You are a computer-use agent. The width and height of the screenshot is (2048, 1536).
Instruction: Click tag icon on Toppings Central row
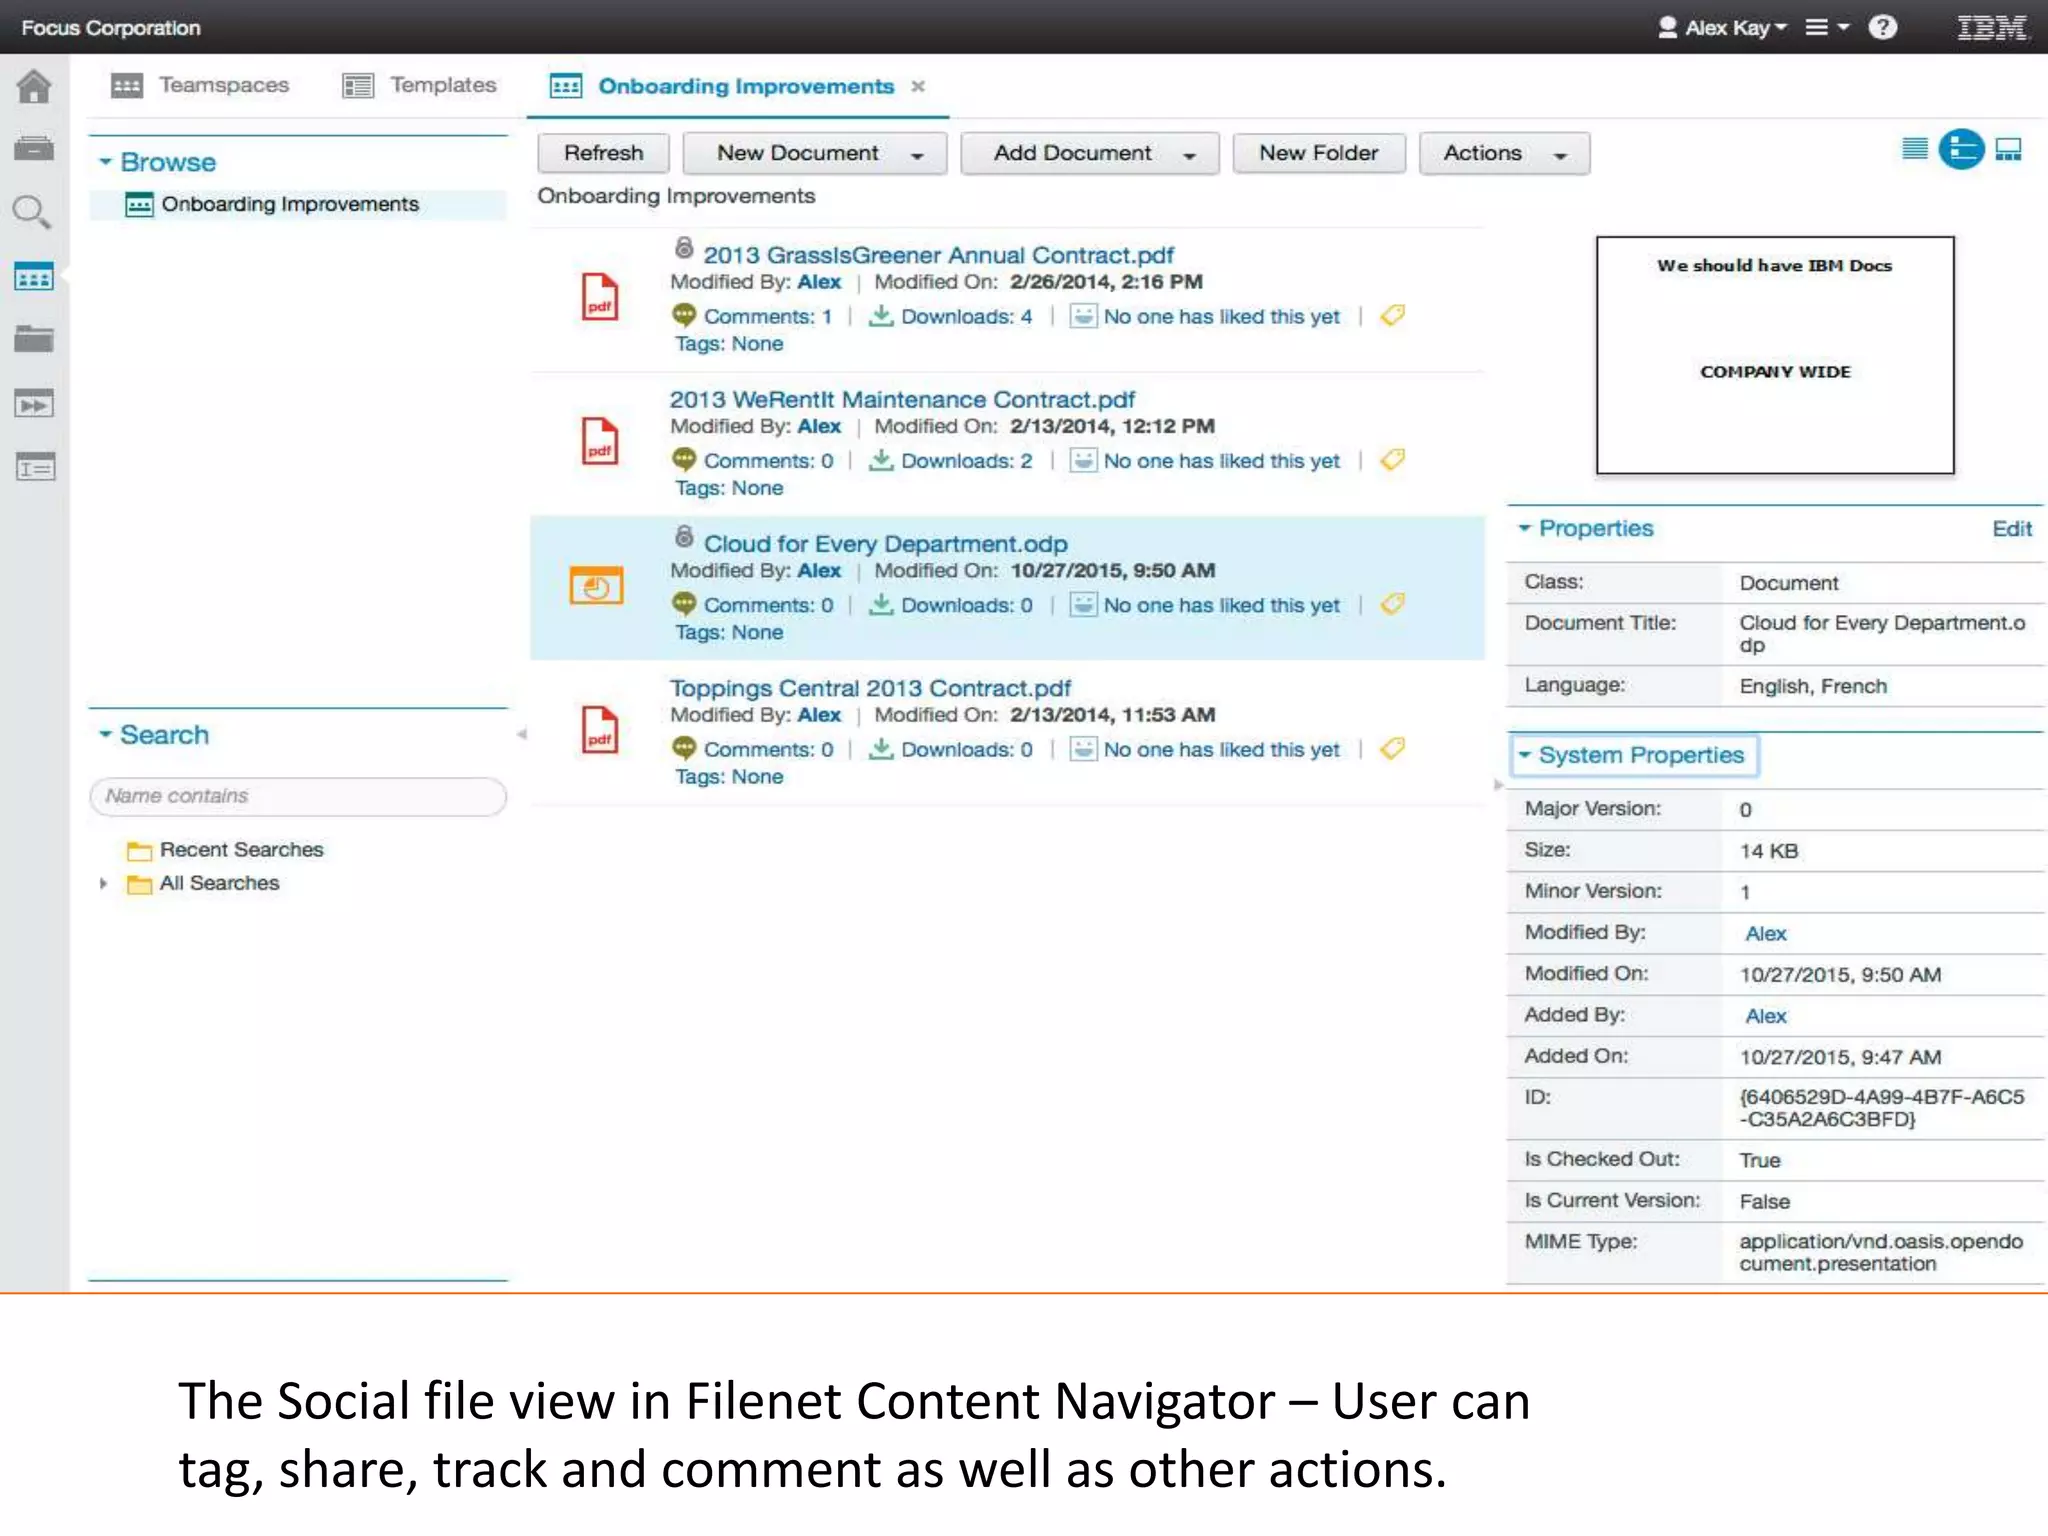tap(1392, 748)
